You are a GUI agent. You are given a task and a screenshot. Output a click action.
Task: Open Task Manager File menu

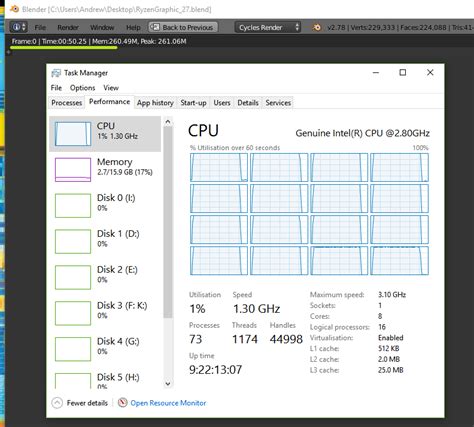tap(56, 88)
